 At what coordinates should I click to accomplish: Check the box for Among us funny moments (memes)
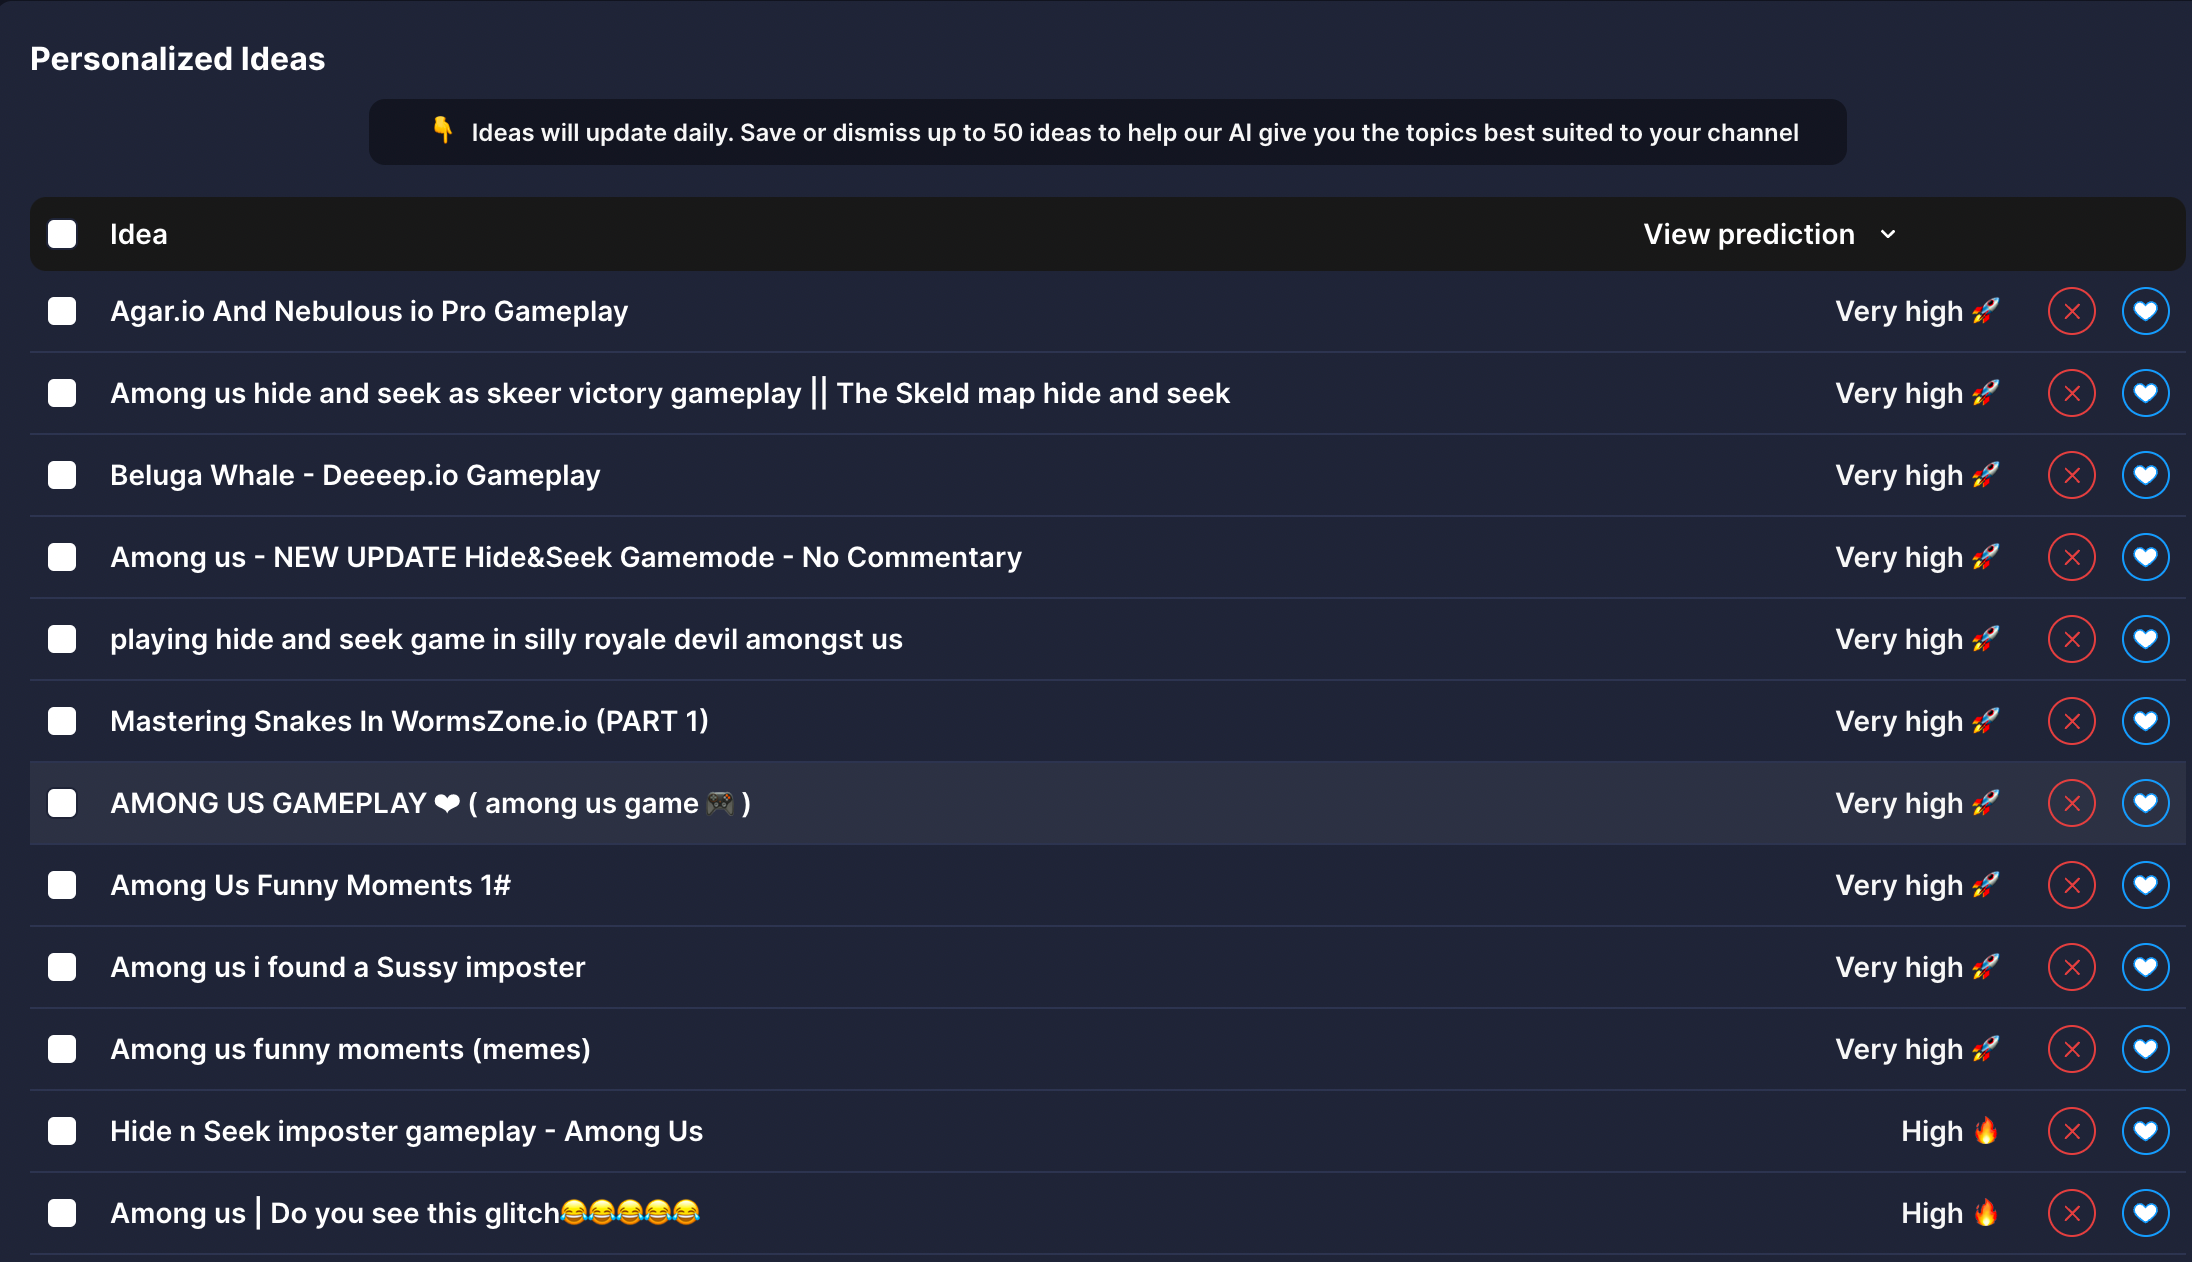[62, 1049]
